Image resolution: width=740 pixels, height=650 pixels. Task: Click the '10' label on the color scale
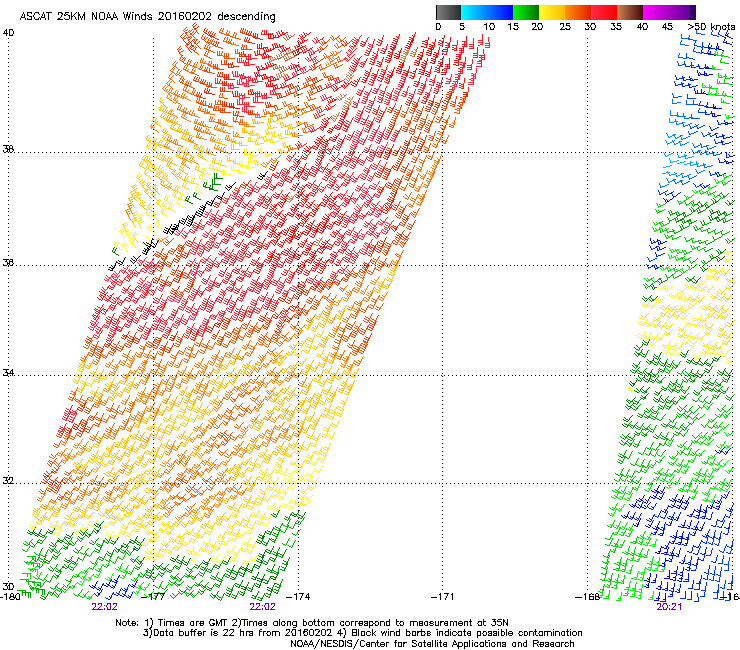[489, 27]
